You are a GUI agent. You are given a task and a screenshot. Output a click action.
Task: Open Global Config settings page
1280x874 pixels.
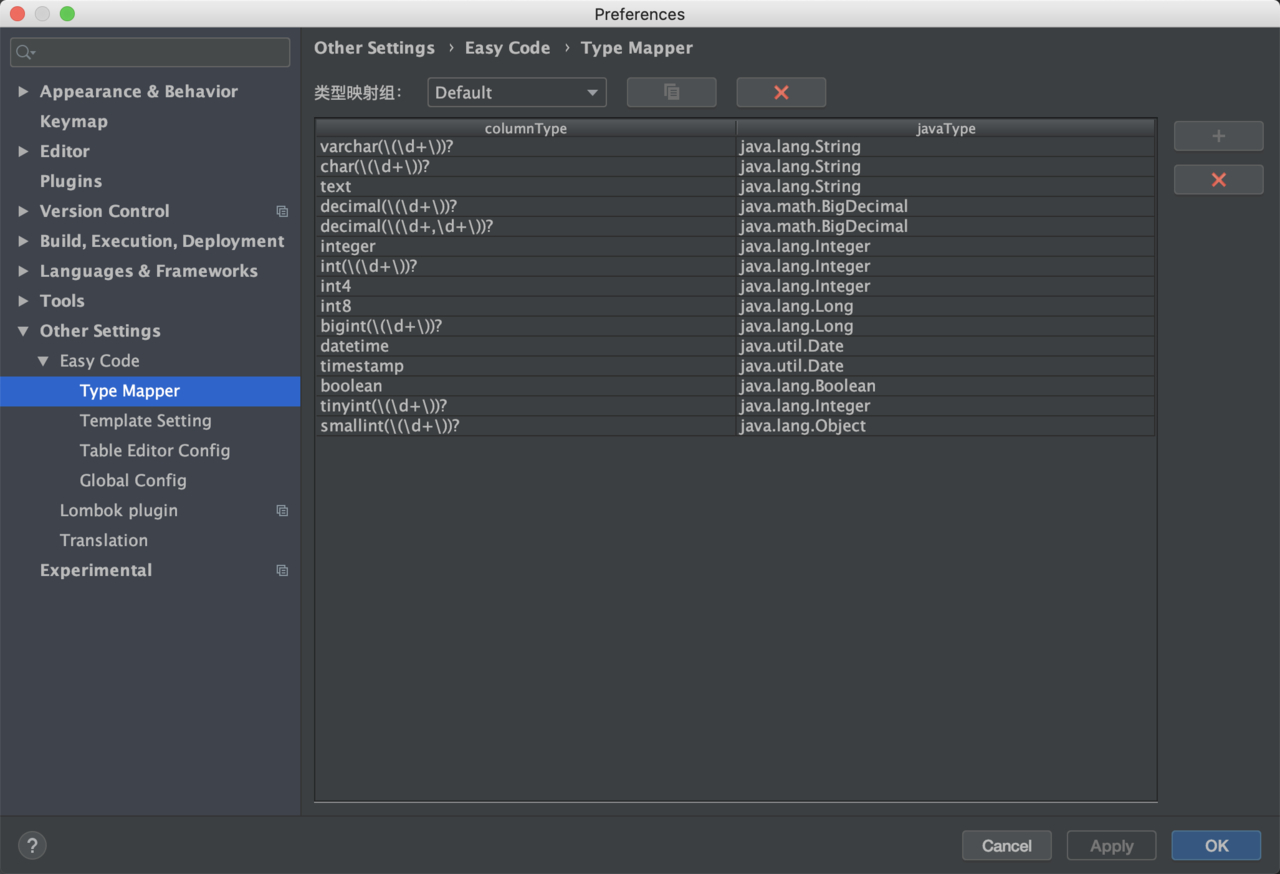(132, 481)
